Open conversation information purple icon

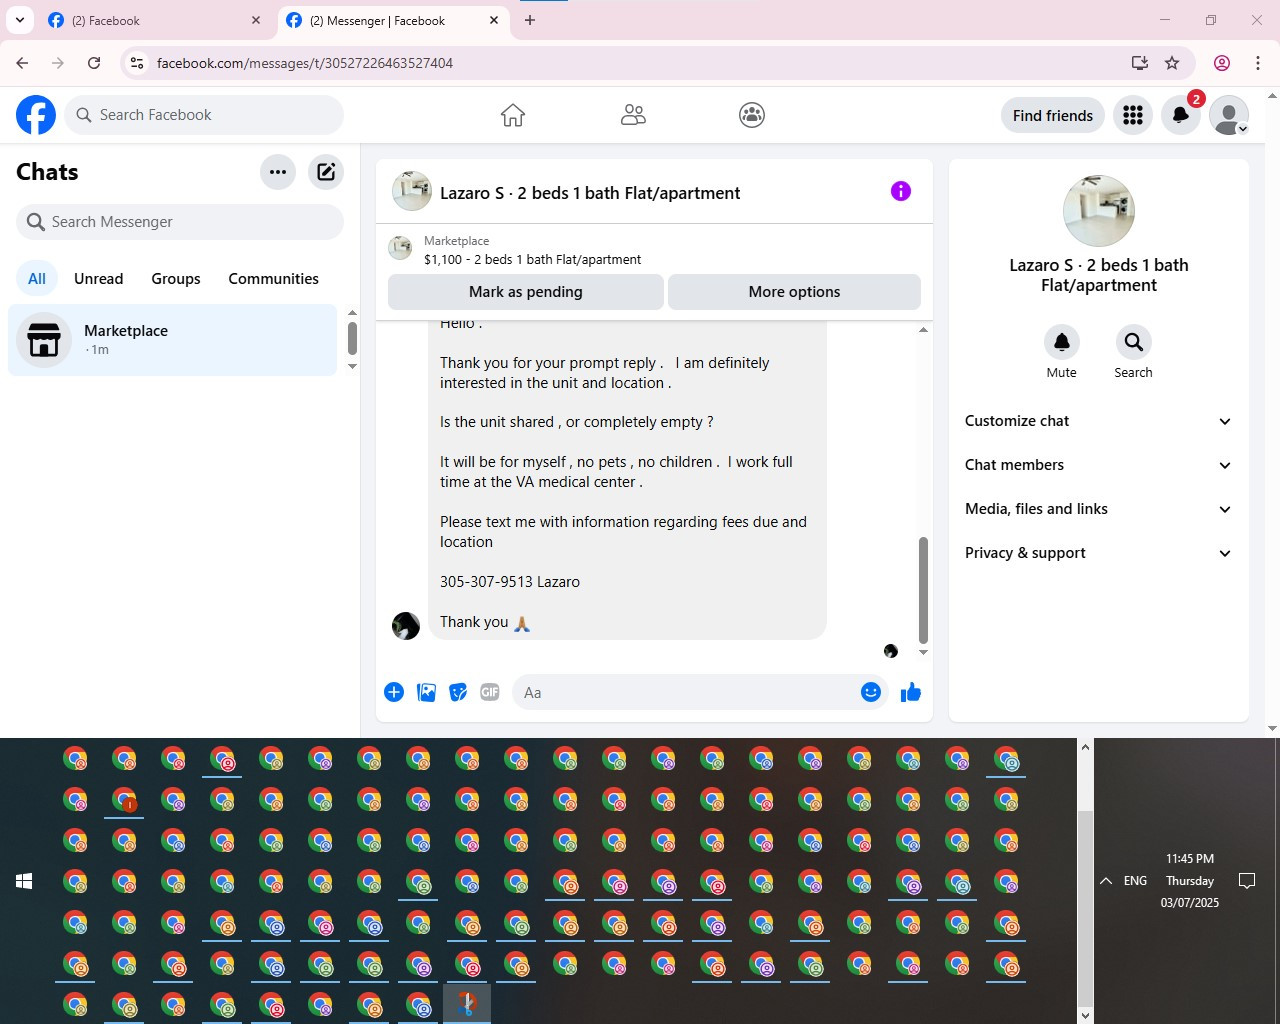(x=901, y=191)
